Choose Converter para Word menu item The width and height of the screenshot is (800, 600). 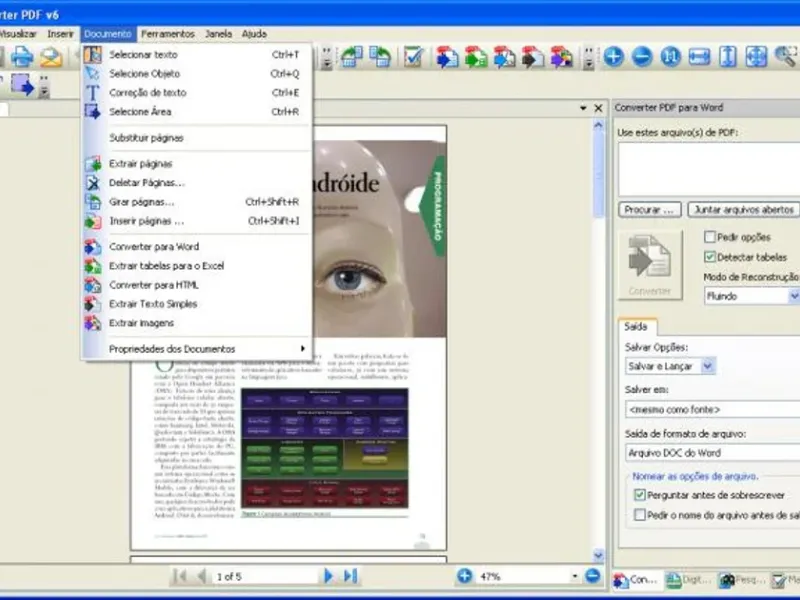(x=198, y=246)
